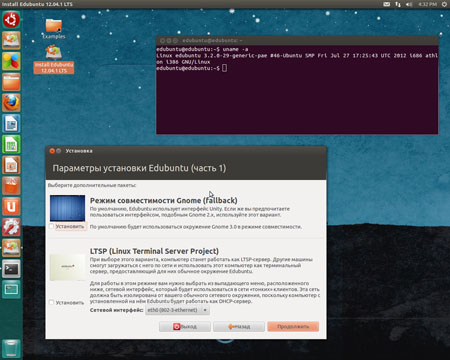Maximize the terminal window
Screen dimensions: 450x360
[x=175, y=41]
